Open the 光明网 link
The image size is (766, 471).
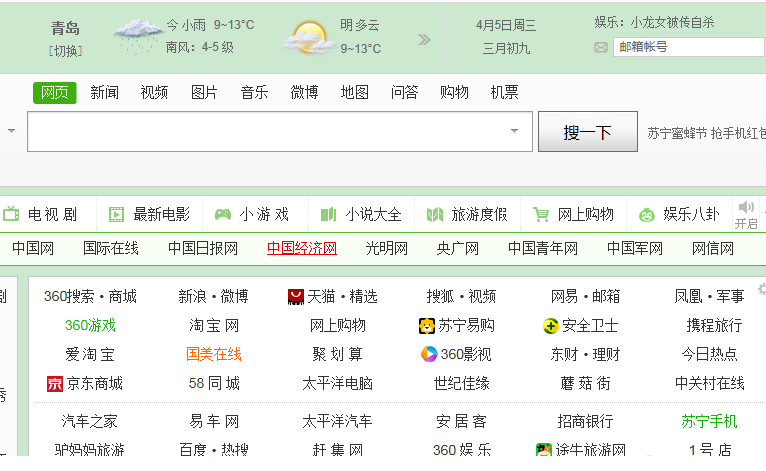[x=387, y=249]
